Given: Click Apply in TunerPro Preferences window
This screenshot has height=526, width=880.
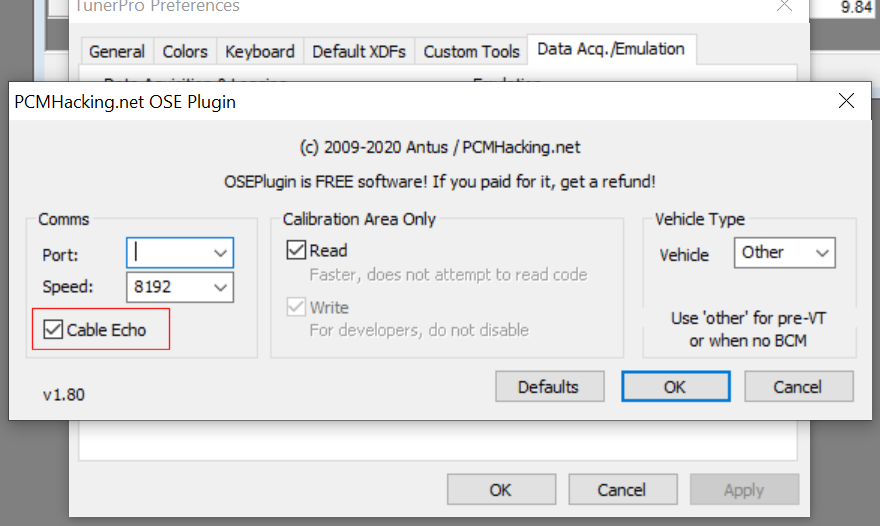Looking at the screenshot, I should pos(744,490).
